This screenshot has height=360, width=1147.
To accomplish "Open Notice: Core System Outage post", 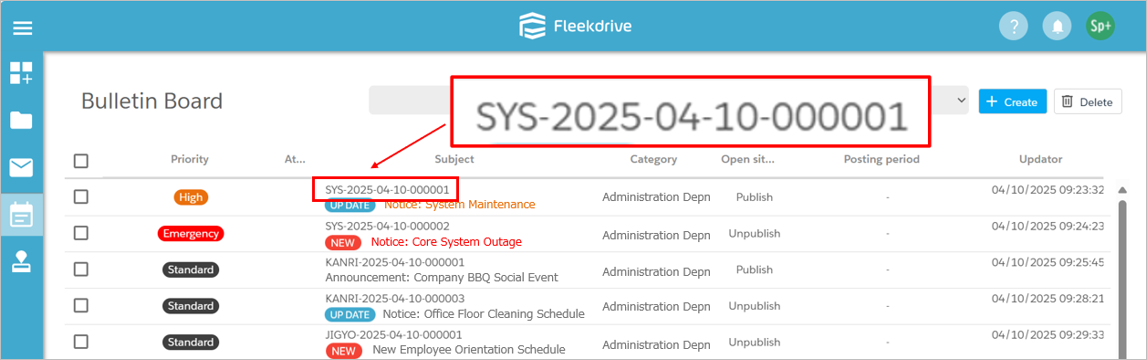I will 446,241.
